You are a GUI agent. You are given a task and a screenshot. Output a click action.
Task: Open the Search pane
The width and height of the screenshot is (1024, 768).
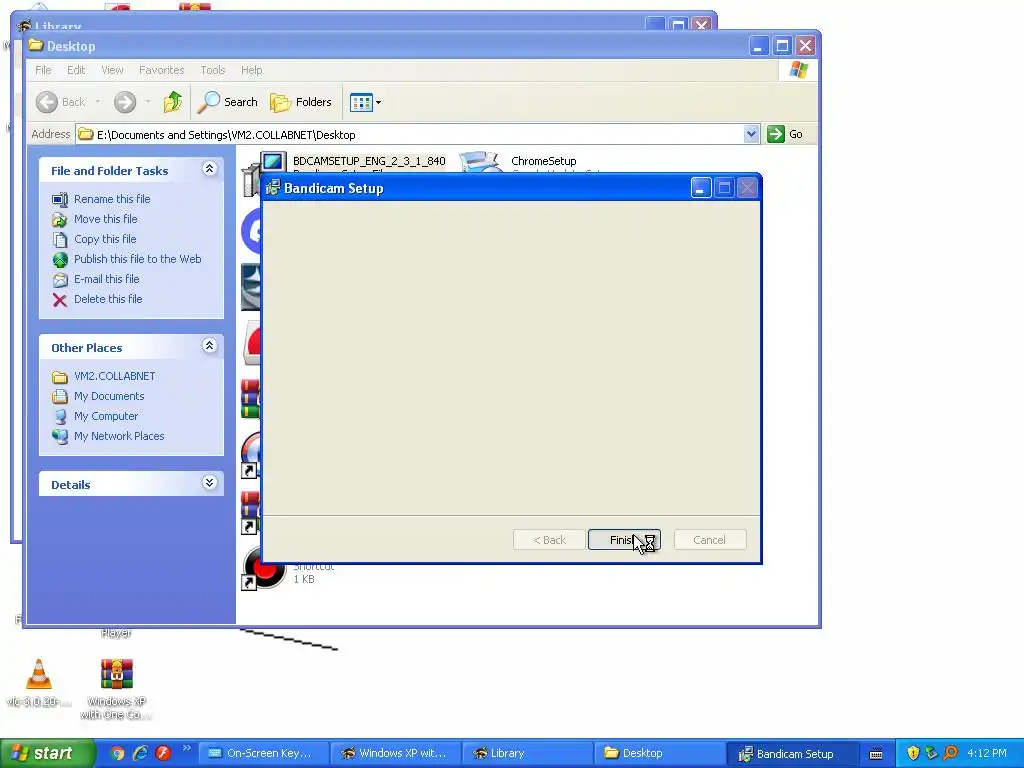pyautogui.click(x=228, y=102)
